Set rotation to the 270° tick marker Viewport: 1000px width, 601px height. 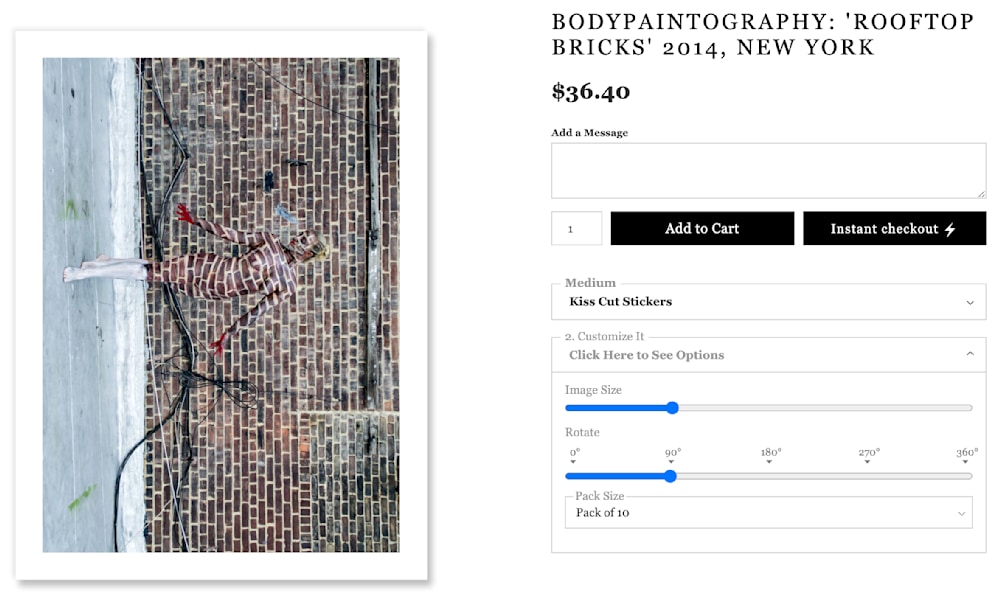869,456
